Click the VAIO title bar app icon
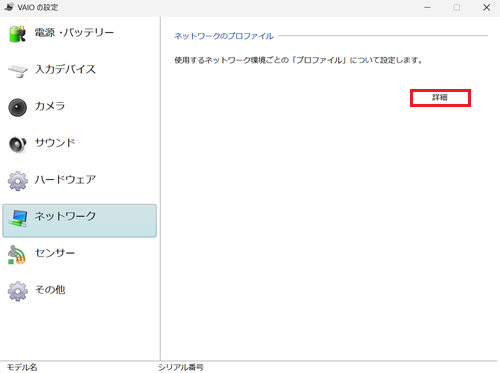Image resolution: width=500 pixels, height=373 pixels. 9,7
